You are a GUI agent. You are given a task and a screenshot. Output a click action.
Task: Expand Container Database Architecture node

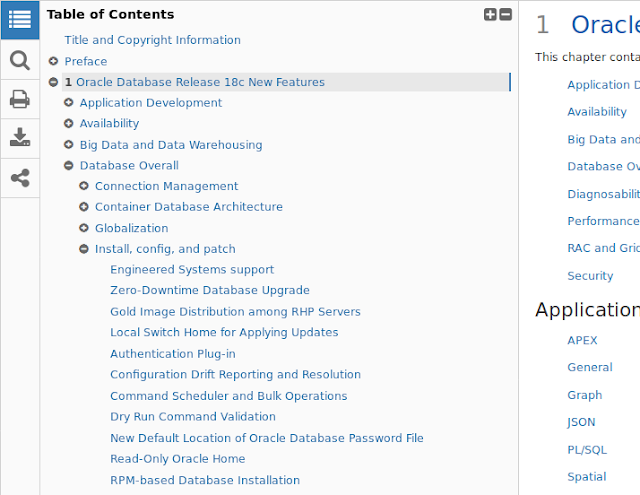click(84, 207)
